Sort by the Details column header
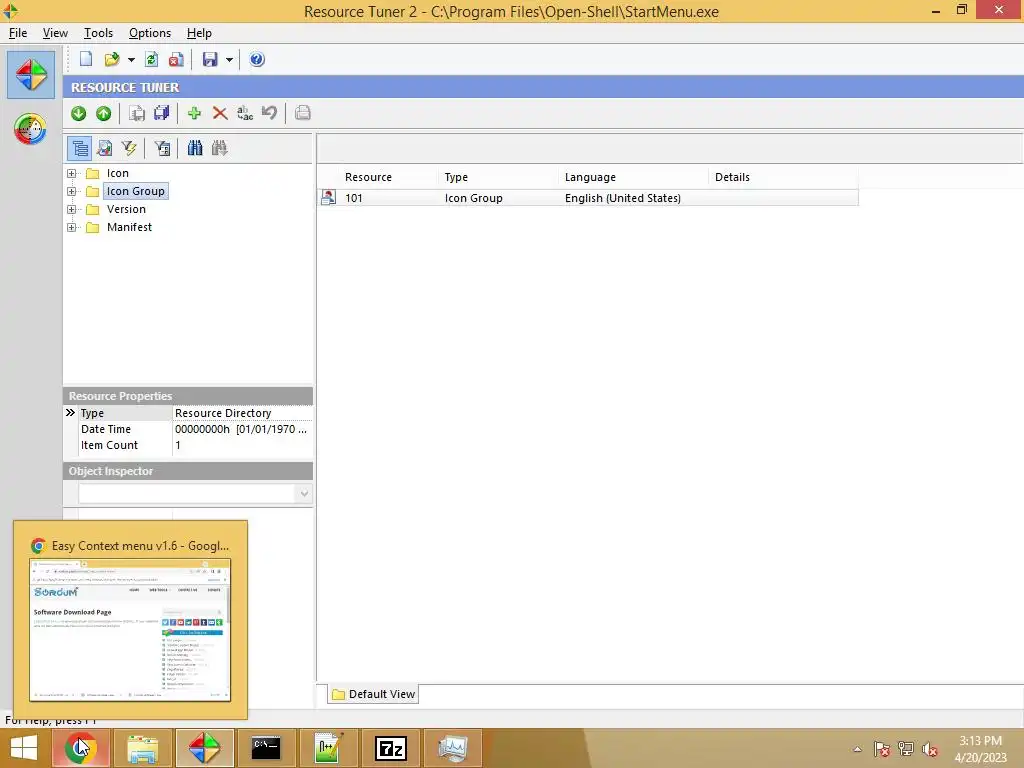The image size is (1024, 768). coord(784,177)
